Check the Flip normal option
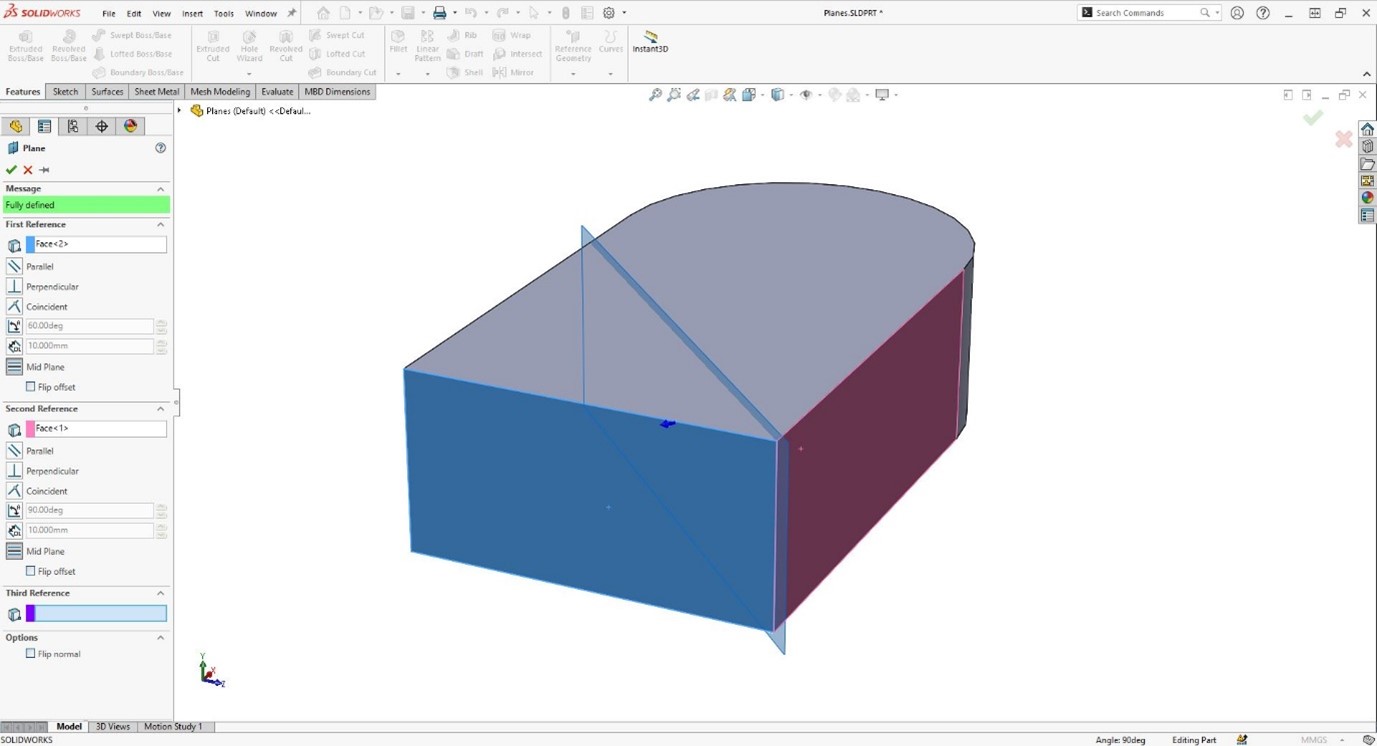This screenshot has width=1377, height=746. coord(31,654)
